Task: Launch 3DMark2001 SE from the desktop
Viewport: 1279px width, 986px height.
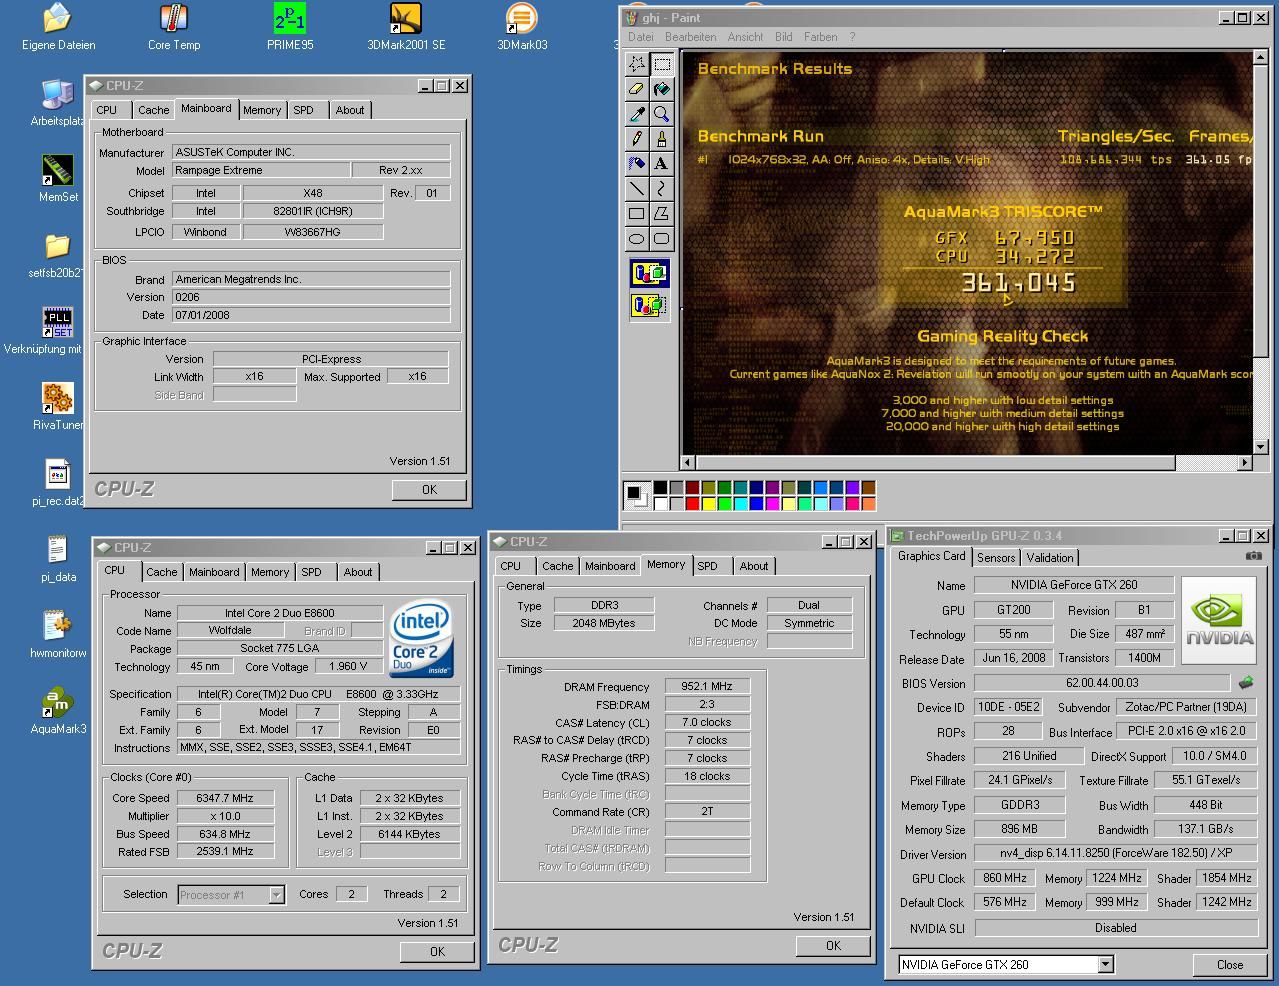Action: click(x=406, y=27)
